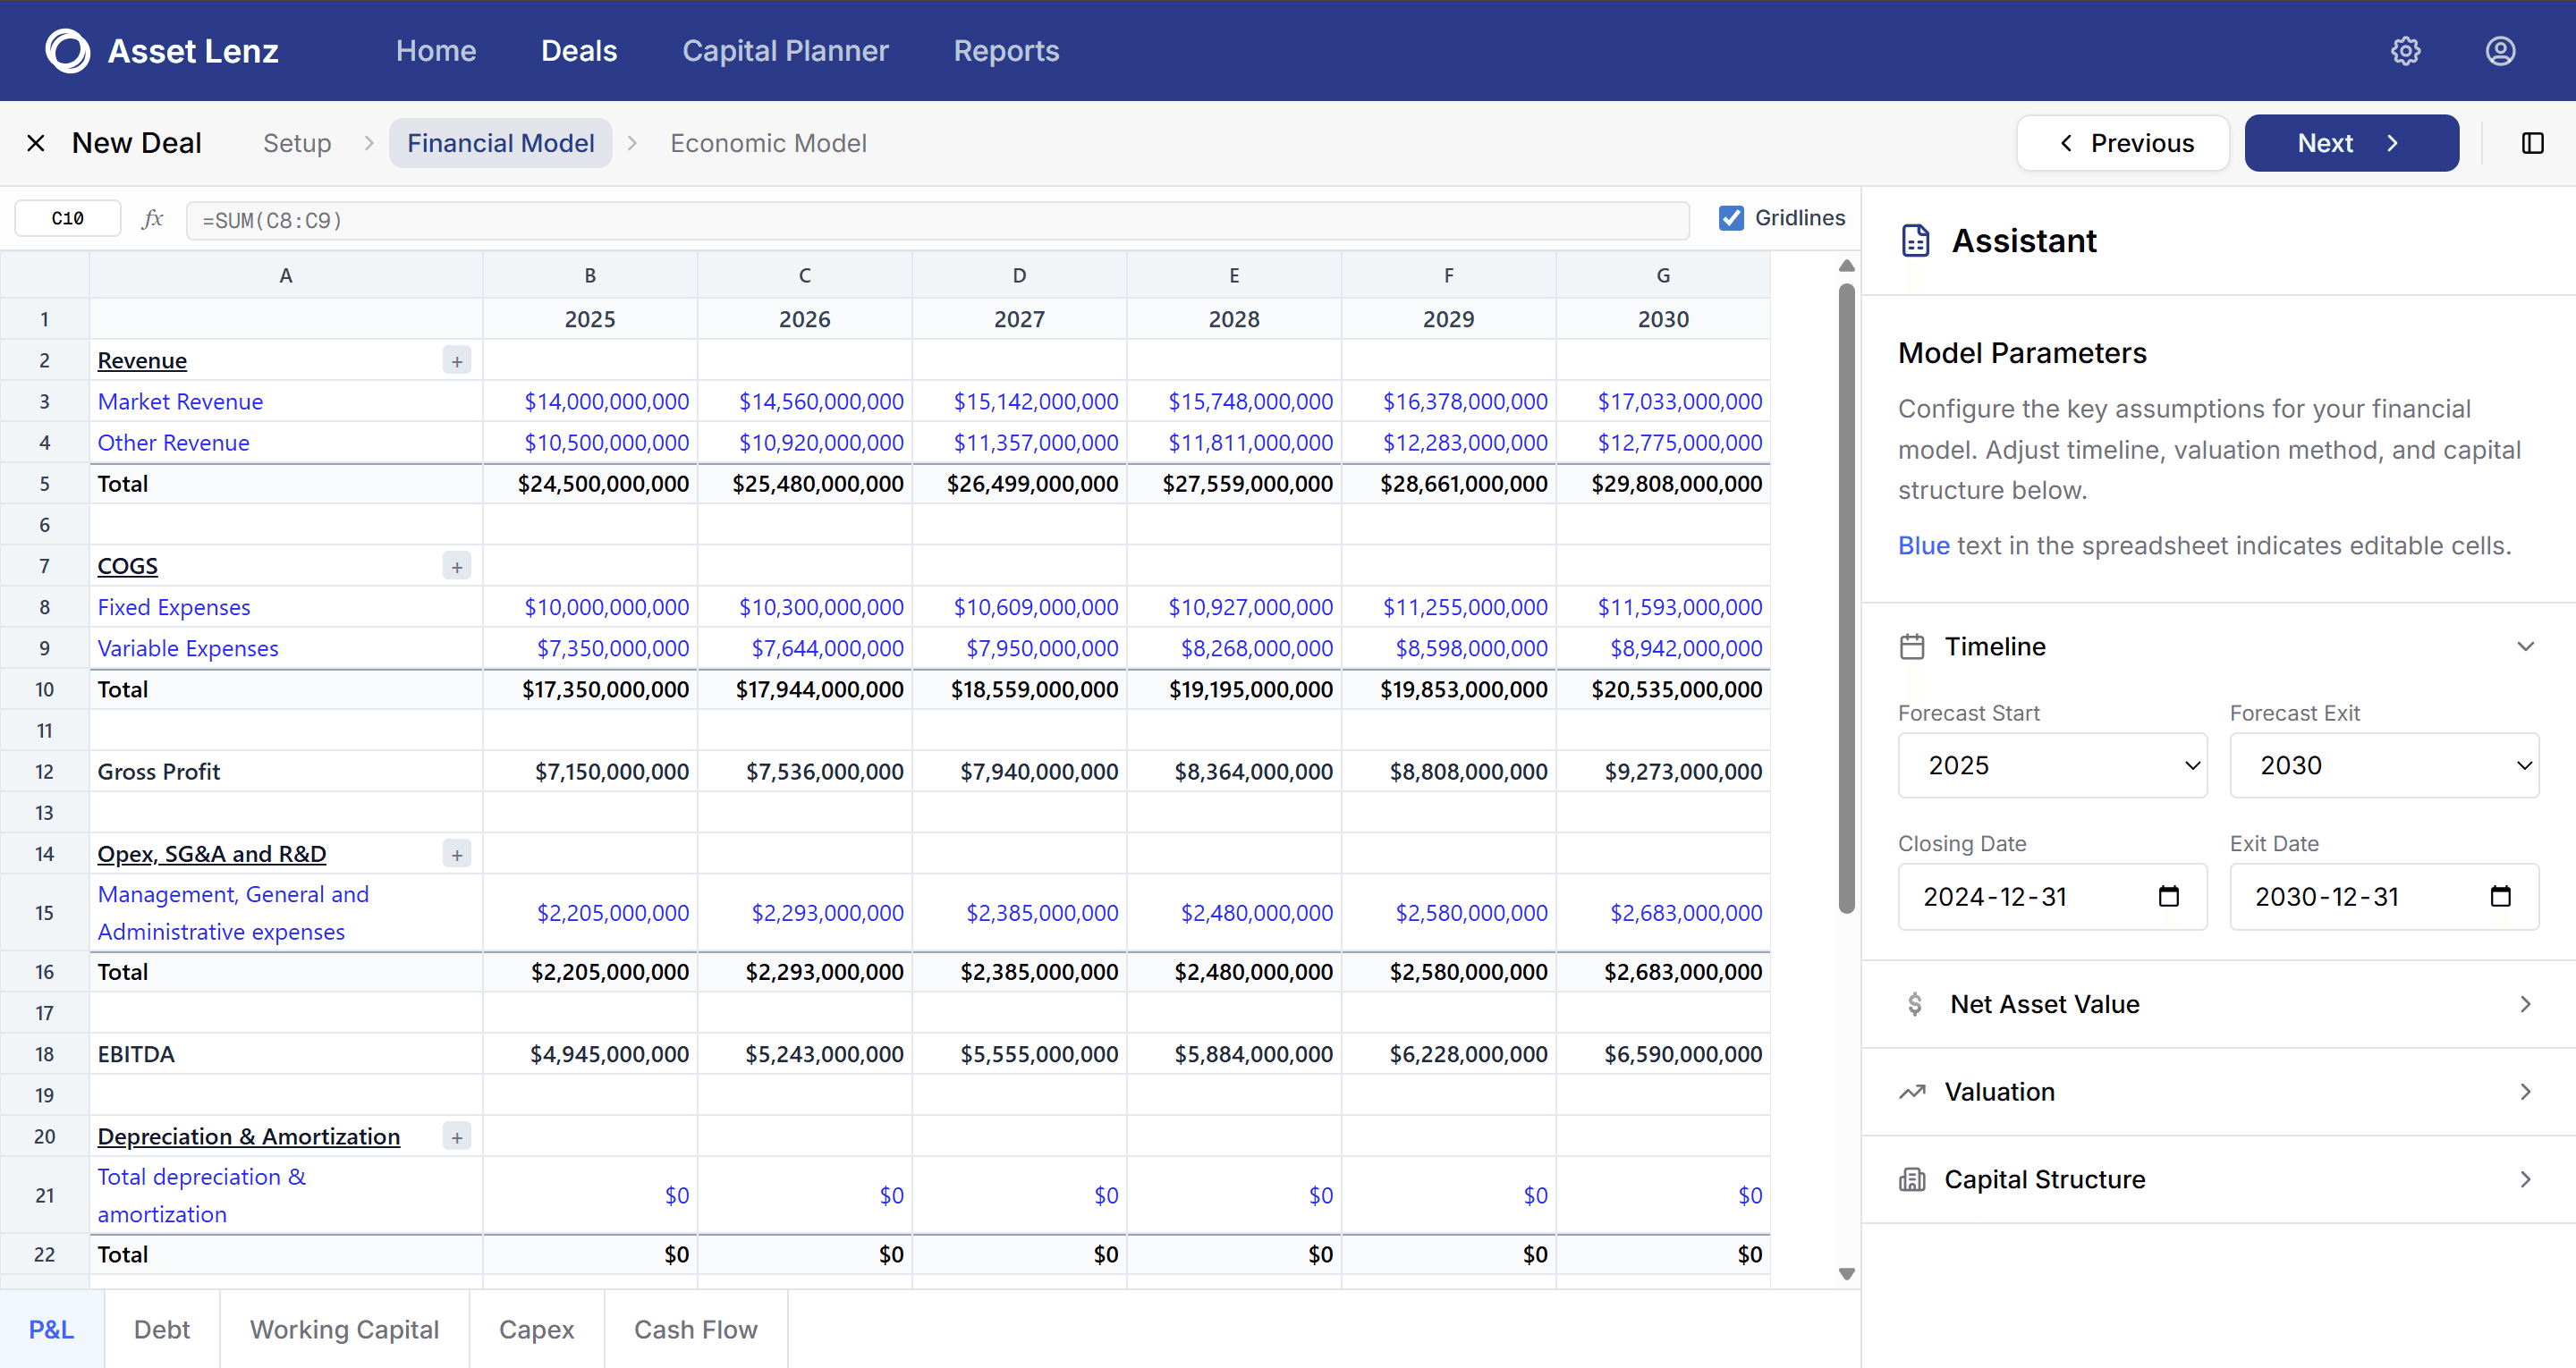Switch to the Cash Flow tab
The image size is (2576, 1368).
coord(696,1329)
